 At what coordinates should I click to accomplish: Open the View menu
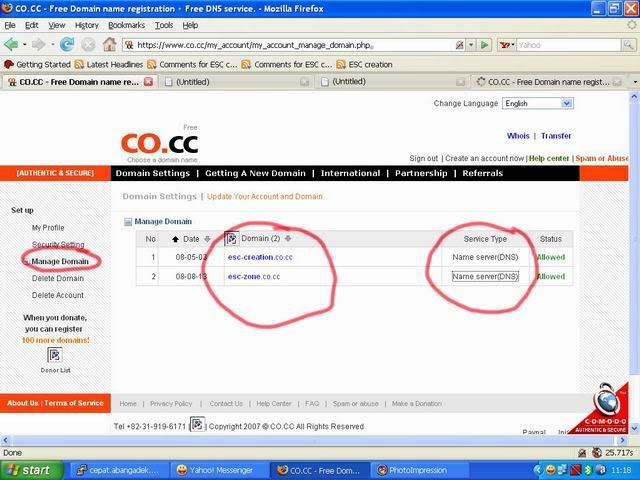point(56,25)
